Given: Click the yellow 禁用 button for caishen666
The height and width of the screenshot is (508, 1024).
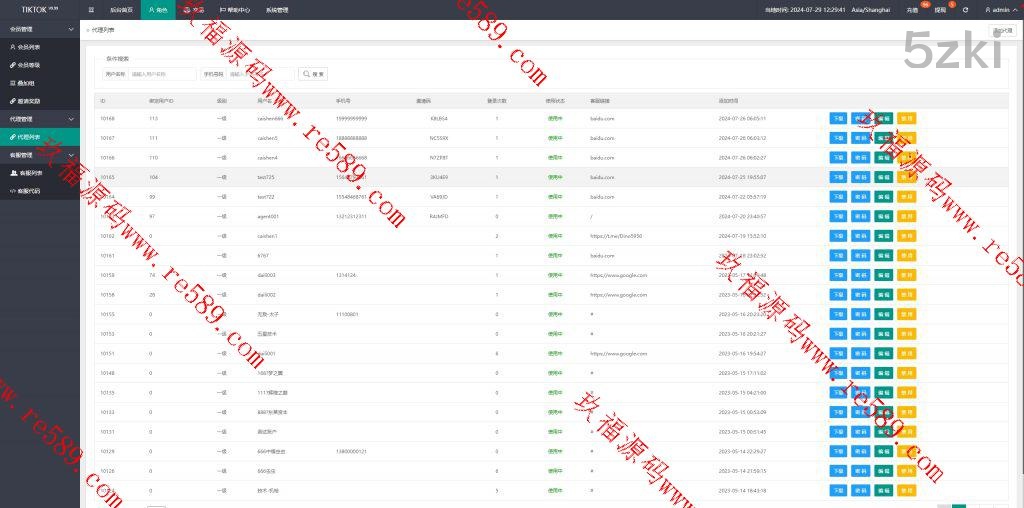Looking at the screenshot, I should 906,118.
